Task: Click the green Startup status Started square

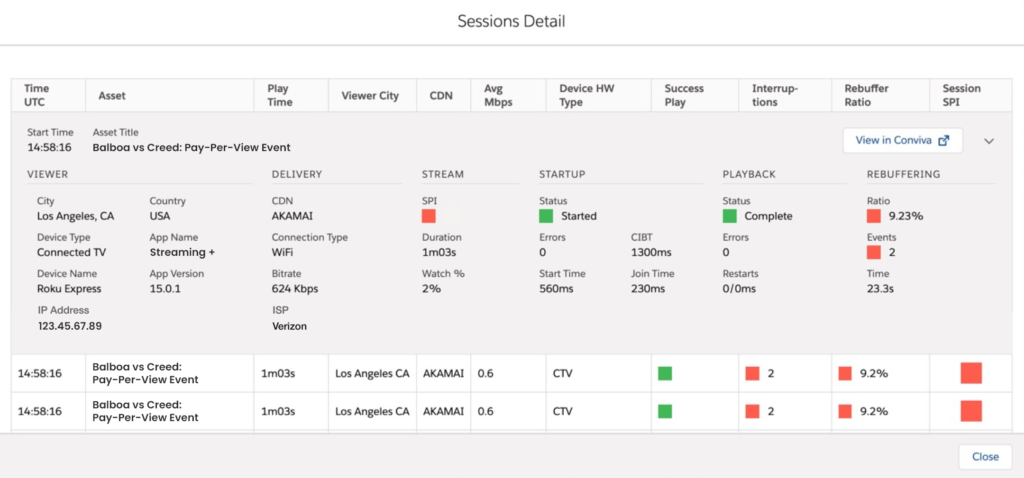Action: (546, 216)
